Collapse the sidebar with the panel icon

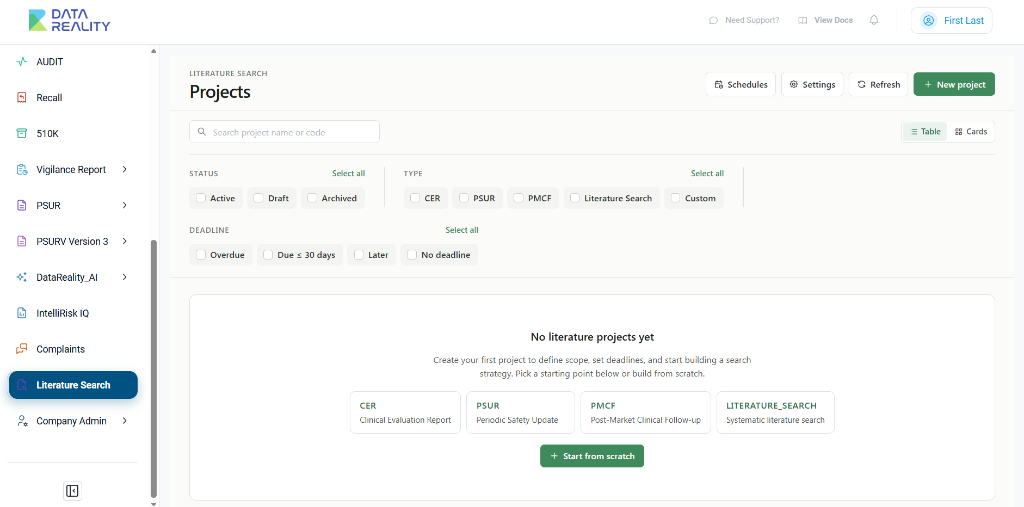pyautogui.click(x=72, y=491)
